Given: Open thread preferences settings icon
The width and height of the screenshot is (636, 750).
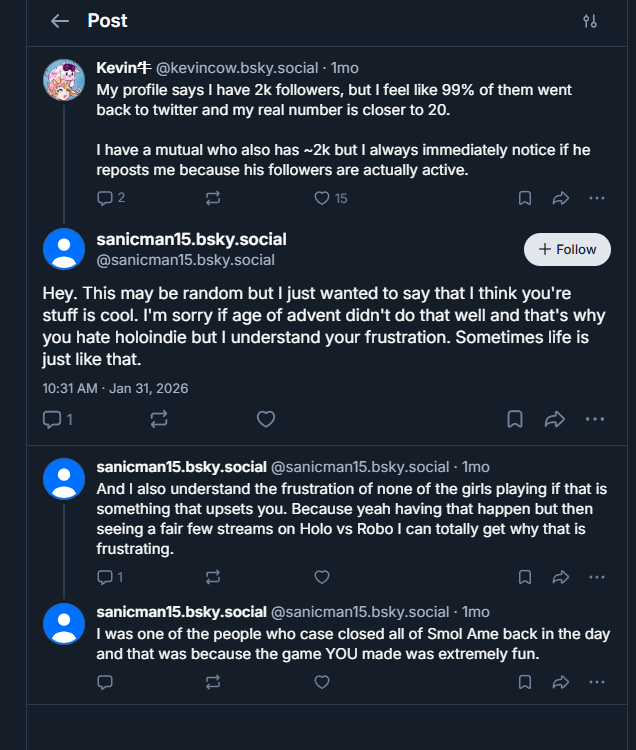Looking at the screenshot, I should tap(589, 21).
